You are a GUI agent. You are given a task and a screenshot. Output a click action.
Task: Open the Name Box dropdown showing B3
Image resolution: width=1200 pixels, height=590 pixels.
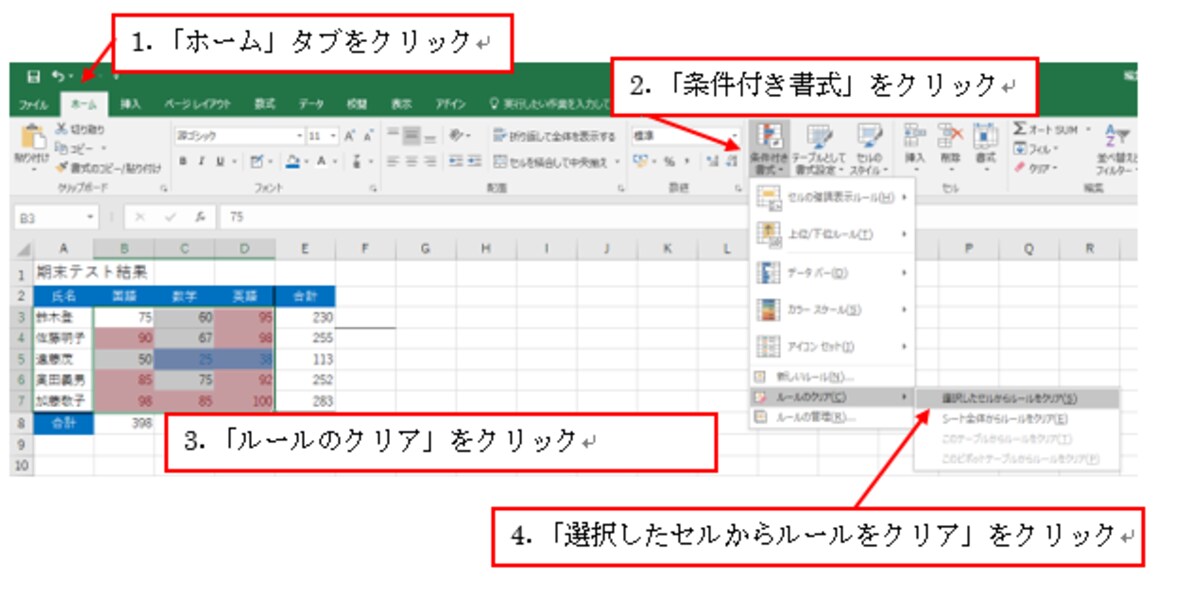pyautogui.click(x=91, y=217)
